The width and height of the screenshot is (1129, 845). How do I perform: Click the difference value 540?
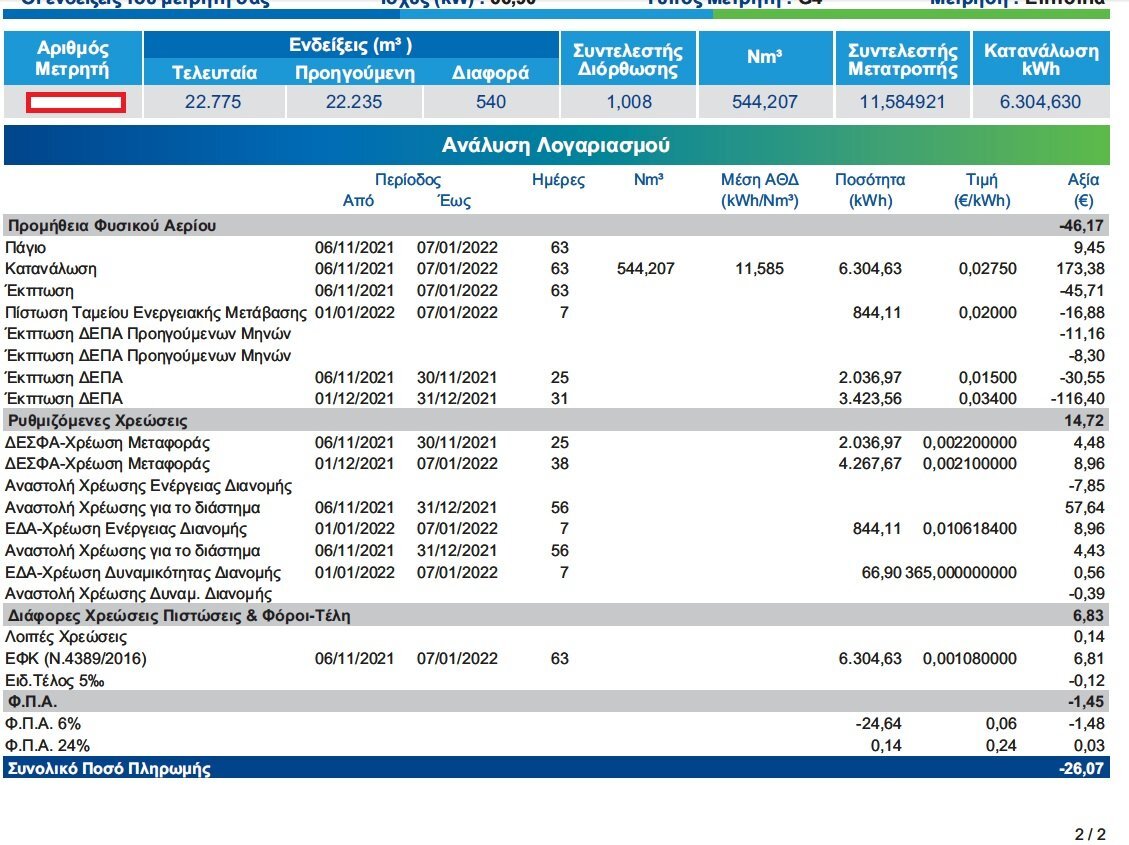(490, 101)
